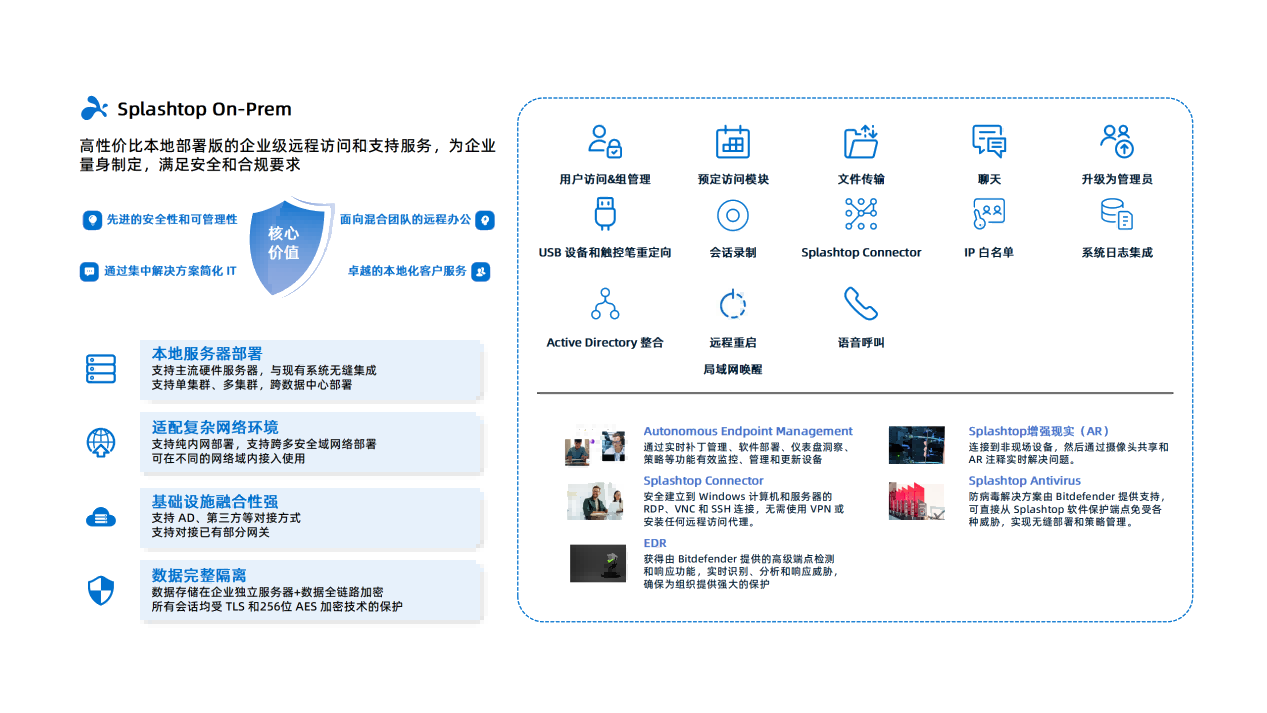Click the 本地服务器部署 heading
The image size is (1267, 713).
coord(207,353)
